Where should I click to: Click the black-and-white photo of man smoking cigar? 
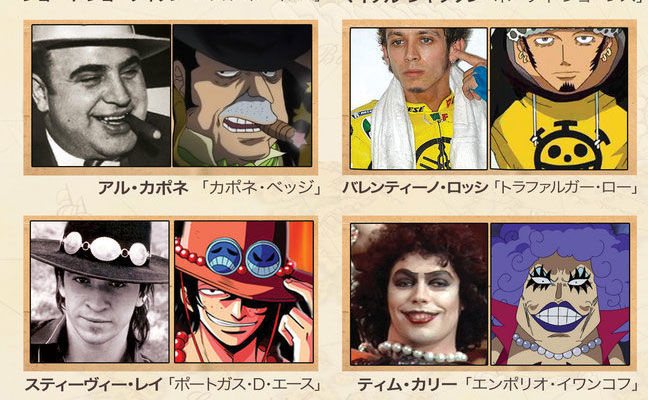101,95
